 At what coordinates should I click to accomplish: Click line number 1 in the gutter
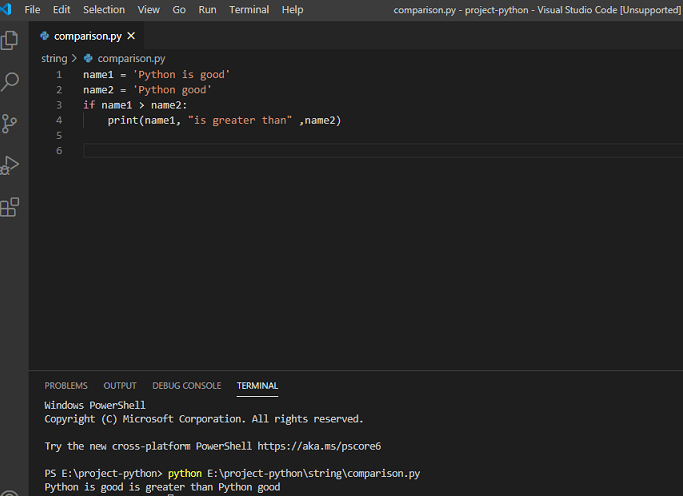[59, 74]
